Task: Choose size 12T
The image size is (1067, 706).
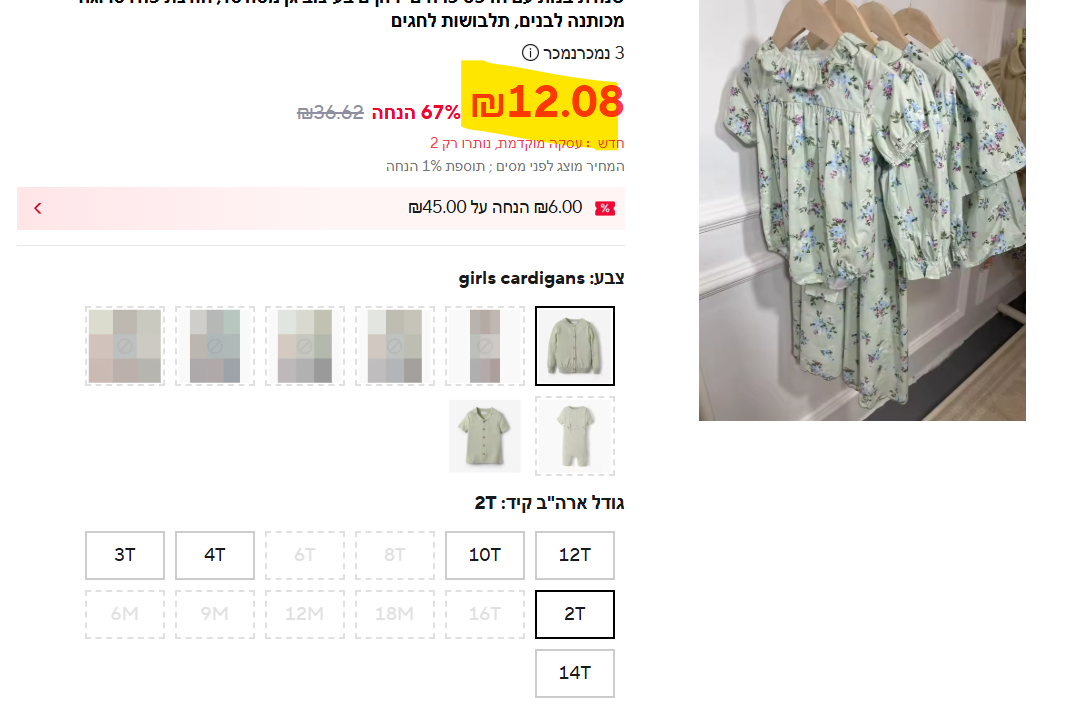Action: [575, 556]
